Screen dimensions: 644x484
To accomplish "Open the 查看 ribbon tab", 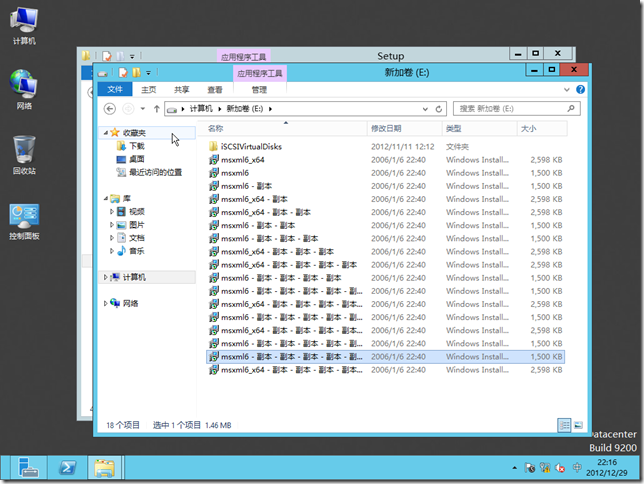I will (215, 90).
